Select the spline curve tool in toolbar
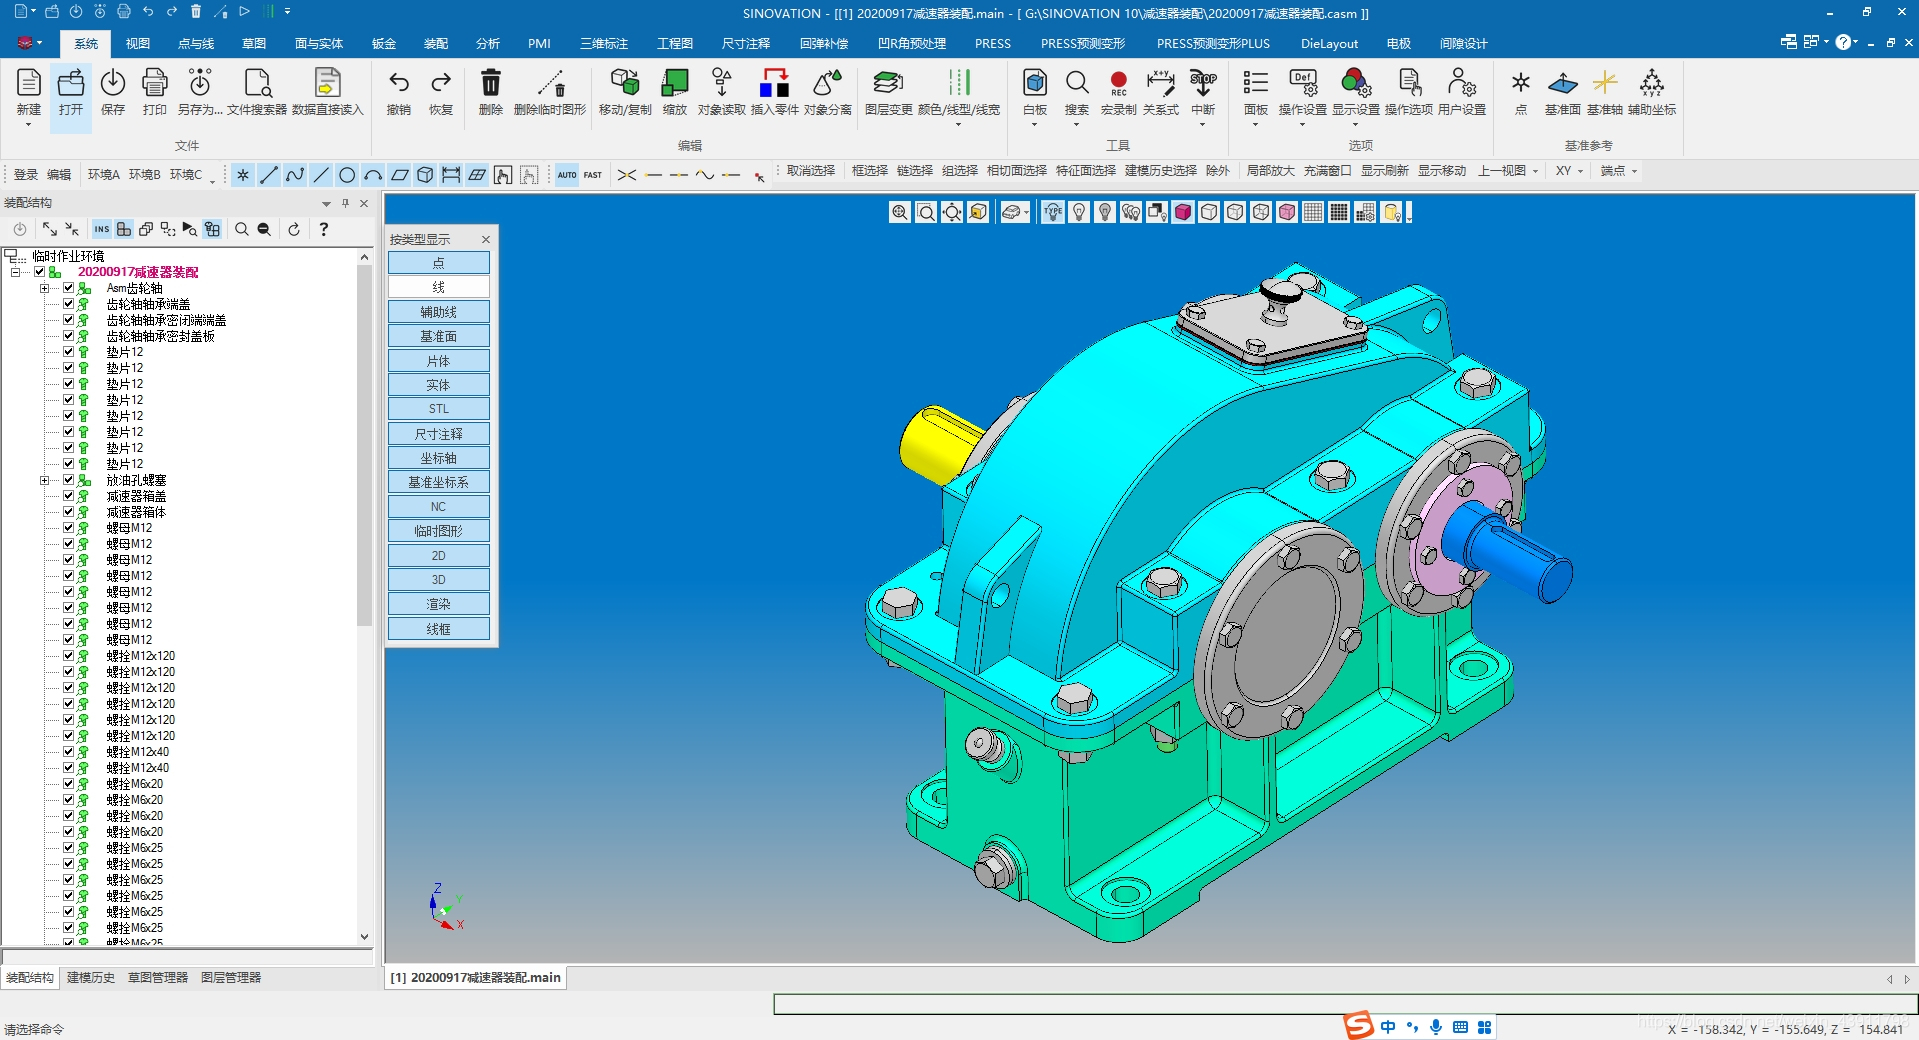This screenshot has height=1040, width=1919. coord(295,175)
